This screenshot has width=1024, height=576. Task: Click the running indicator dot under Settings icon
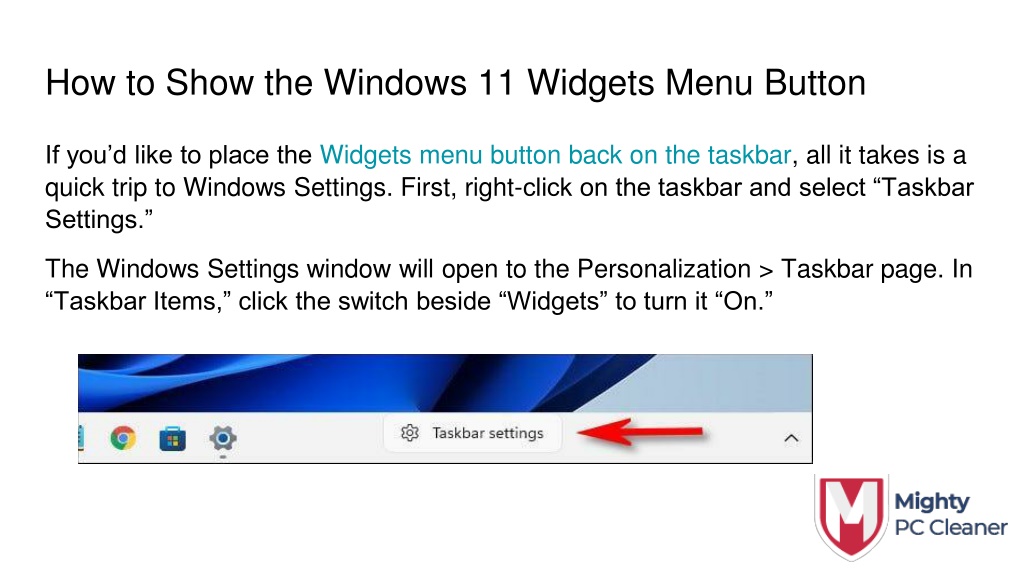pos(223,456)
